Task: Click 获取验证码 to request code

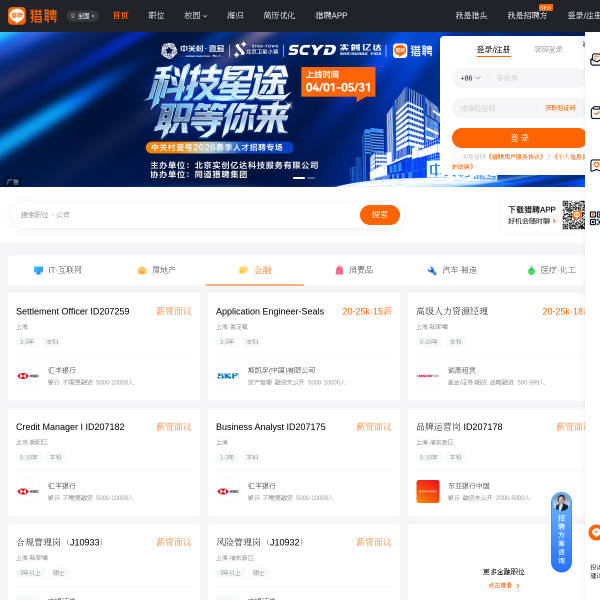Action: [560, 108]
